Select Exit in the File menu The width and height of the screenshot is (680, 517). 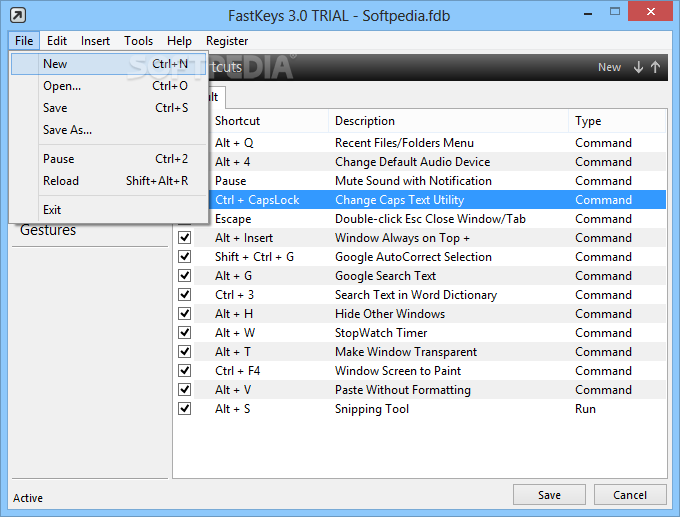(108, 210)
